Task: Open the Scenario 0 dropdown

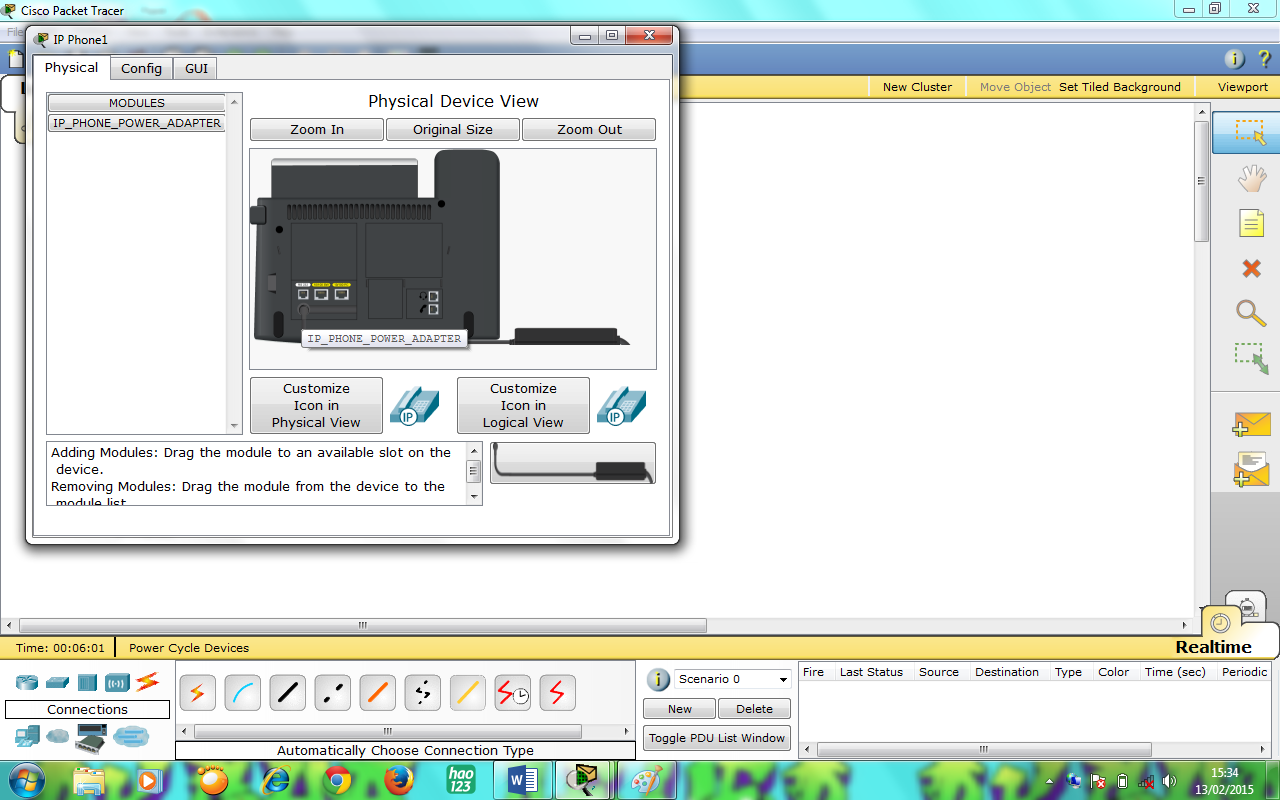Action: coord(733,679)
